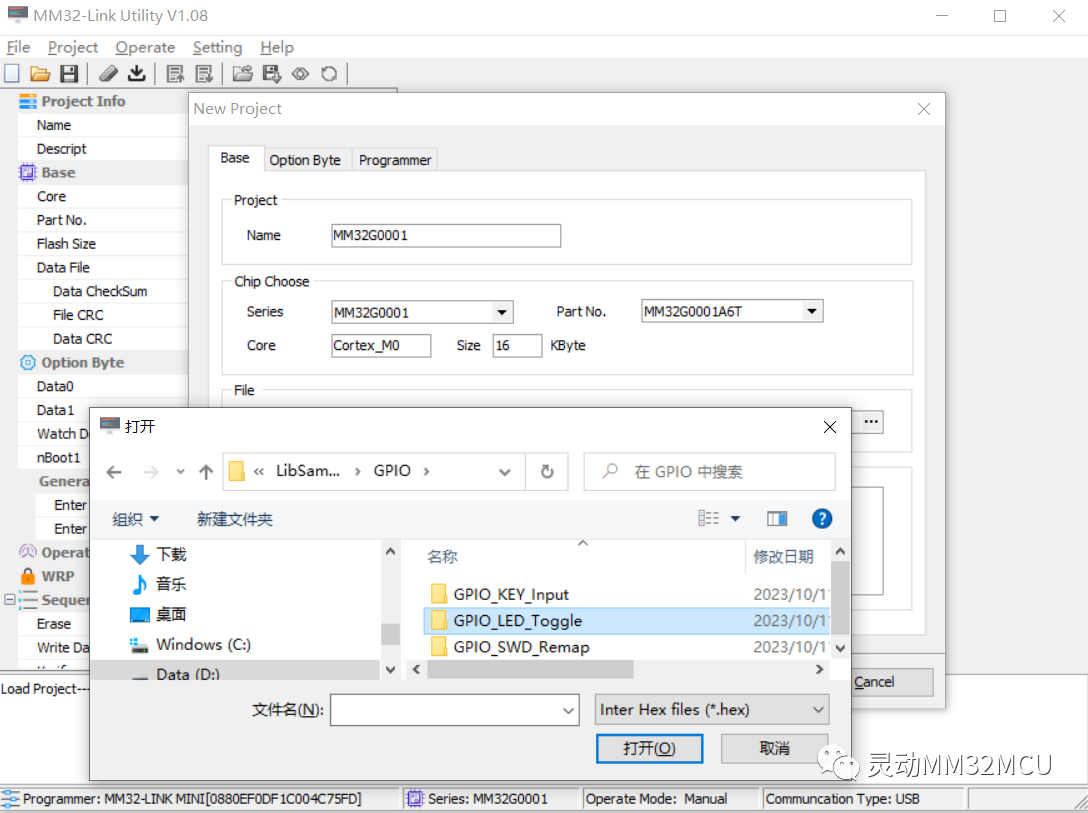
Task: Toggle the preview pane icon
Action: point(777,518)
